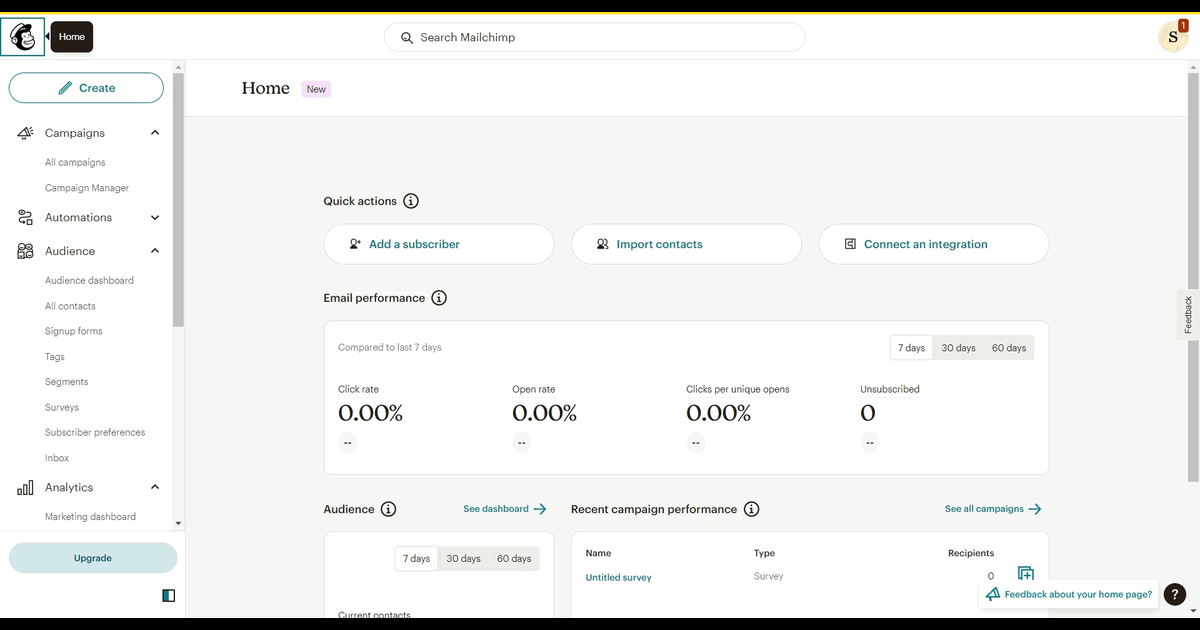
Task: Click the Create button
Action: tap(86, 88)
